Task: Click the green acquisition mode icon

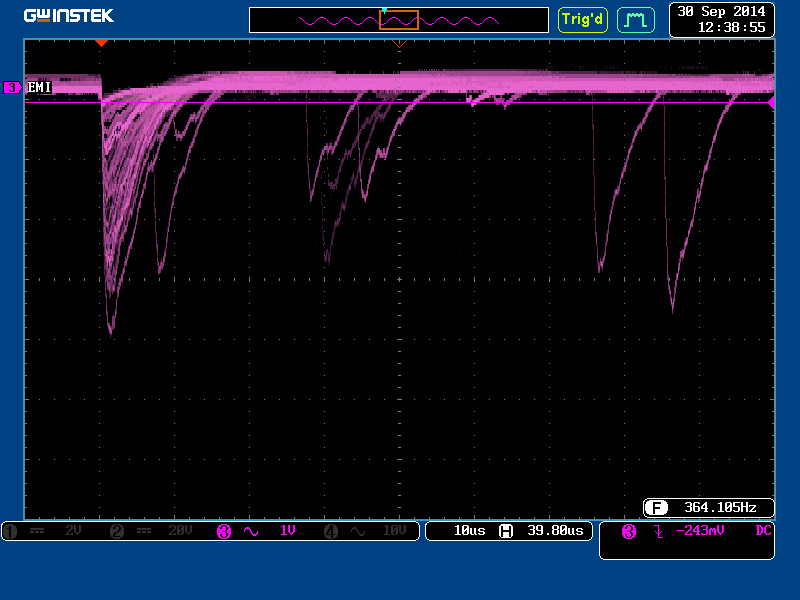Action: coord(636,20)
